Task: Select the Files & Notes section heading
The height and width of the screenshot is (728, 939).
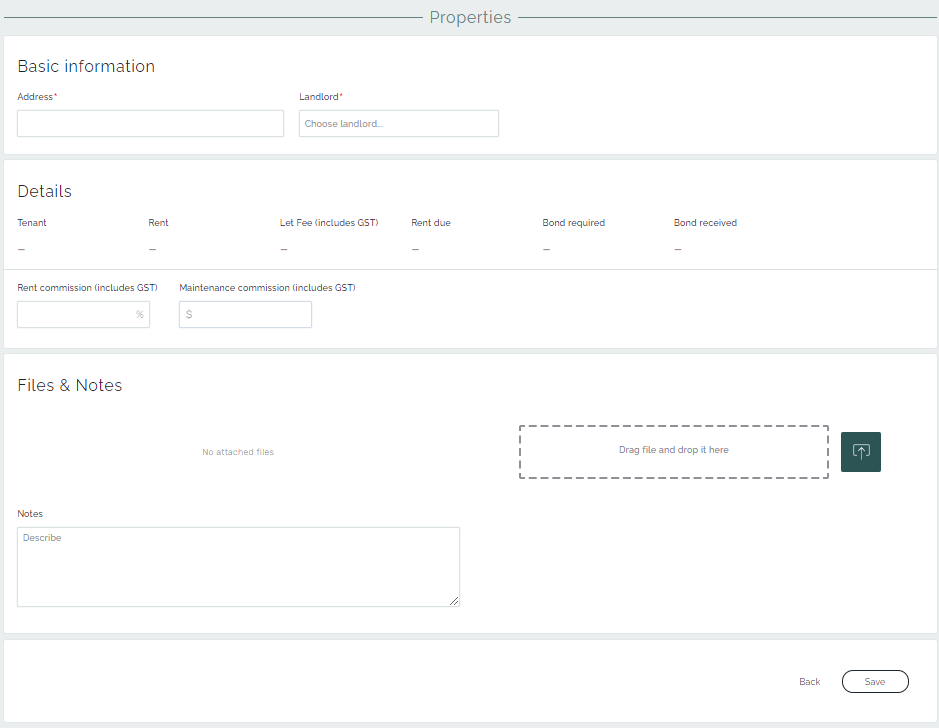Action: [70, 386]
